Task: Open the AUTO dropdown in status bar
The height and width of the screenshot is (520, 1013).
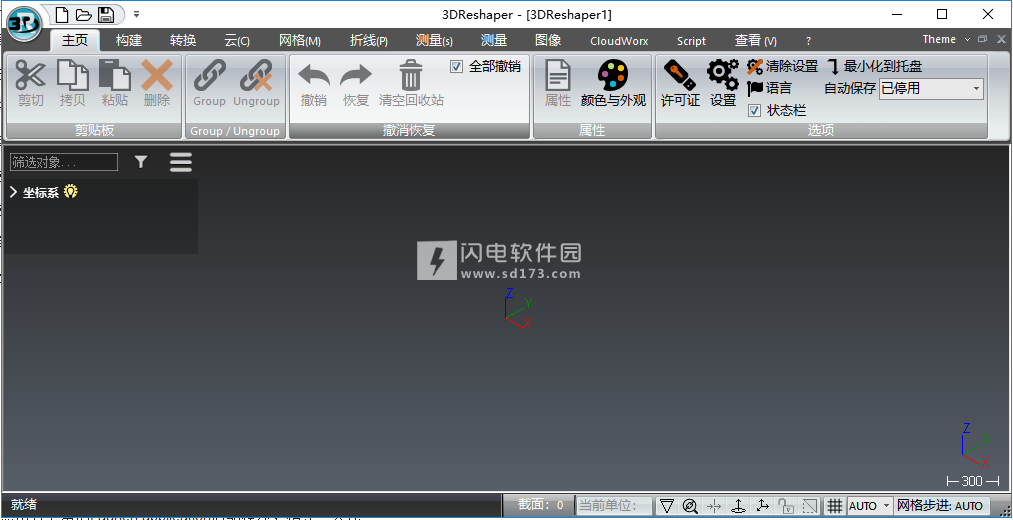Action: [870, 506]
